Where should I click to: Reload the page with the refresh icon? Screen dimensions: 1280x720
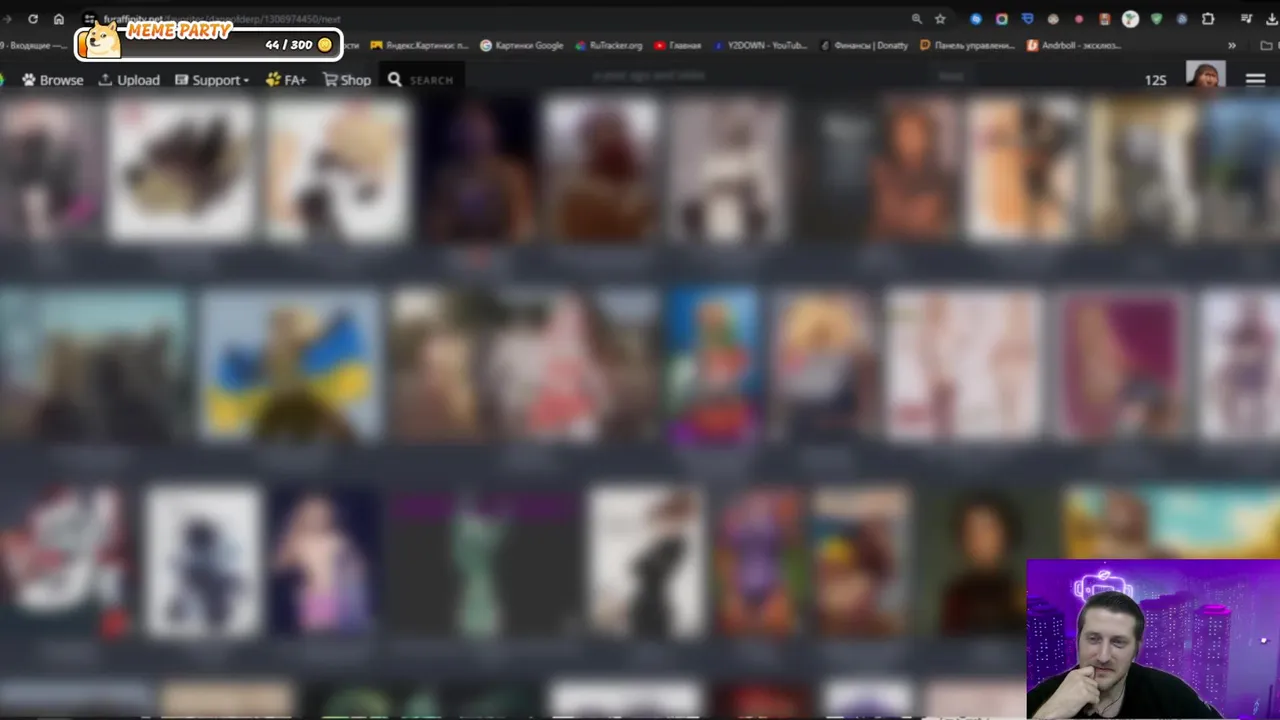click(x=33, y=19)
